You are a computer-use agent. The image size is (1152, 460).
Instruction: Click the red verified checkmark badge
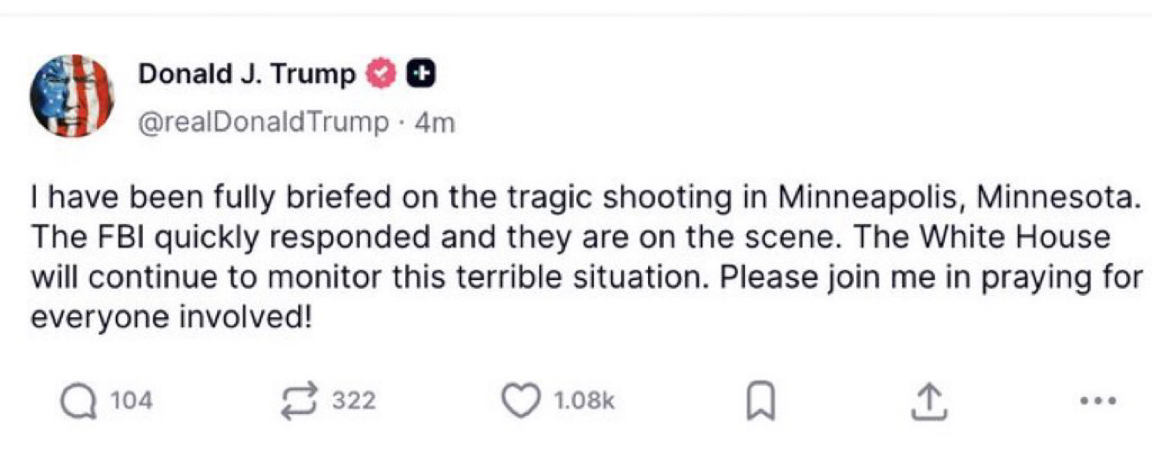pyautogui.click(x=382, y=74)
